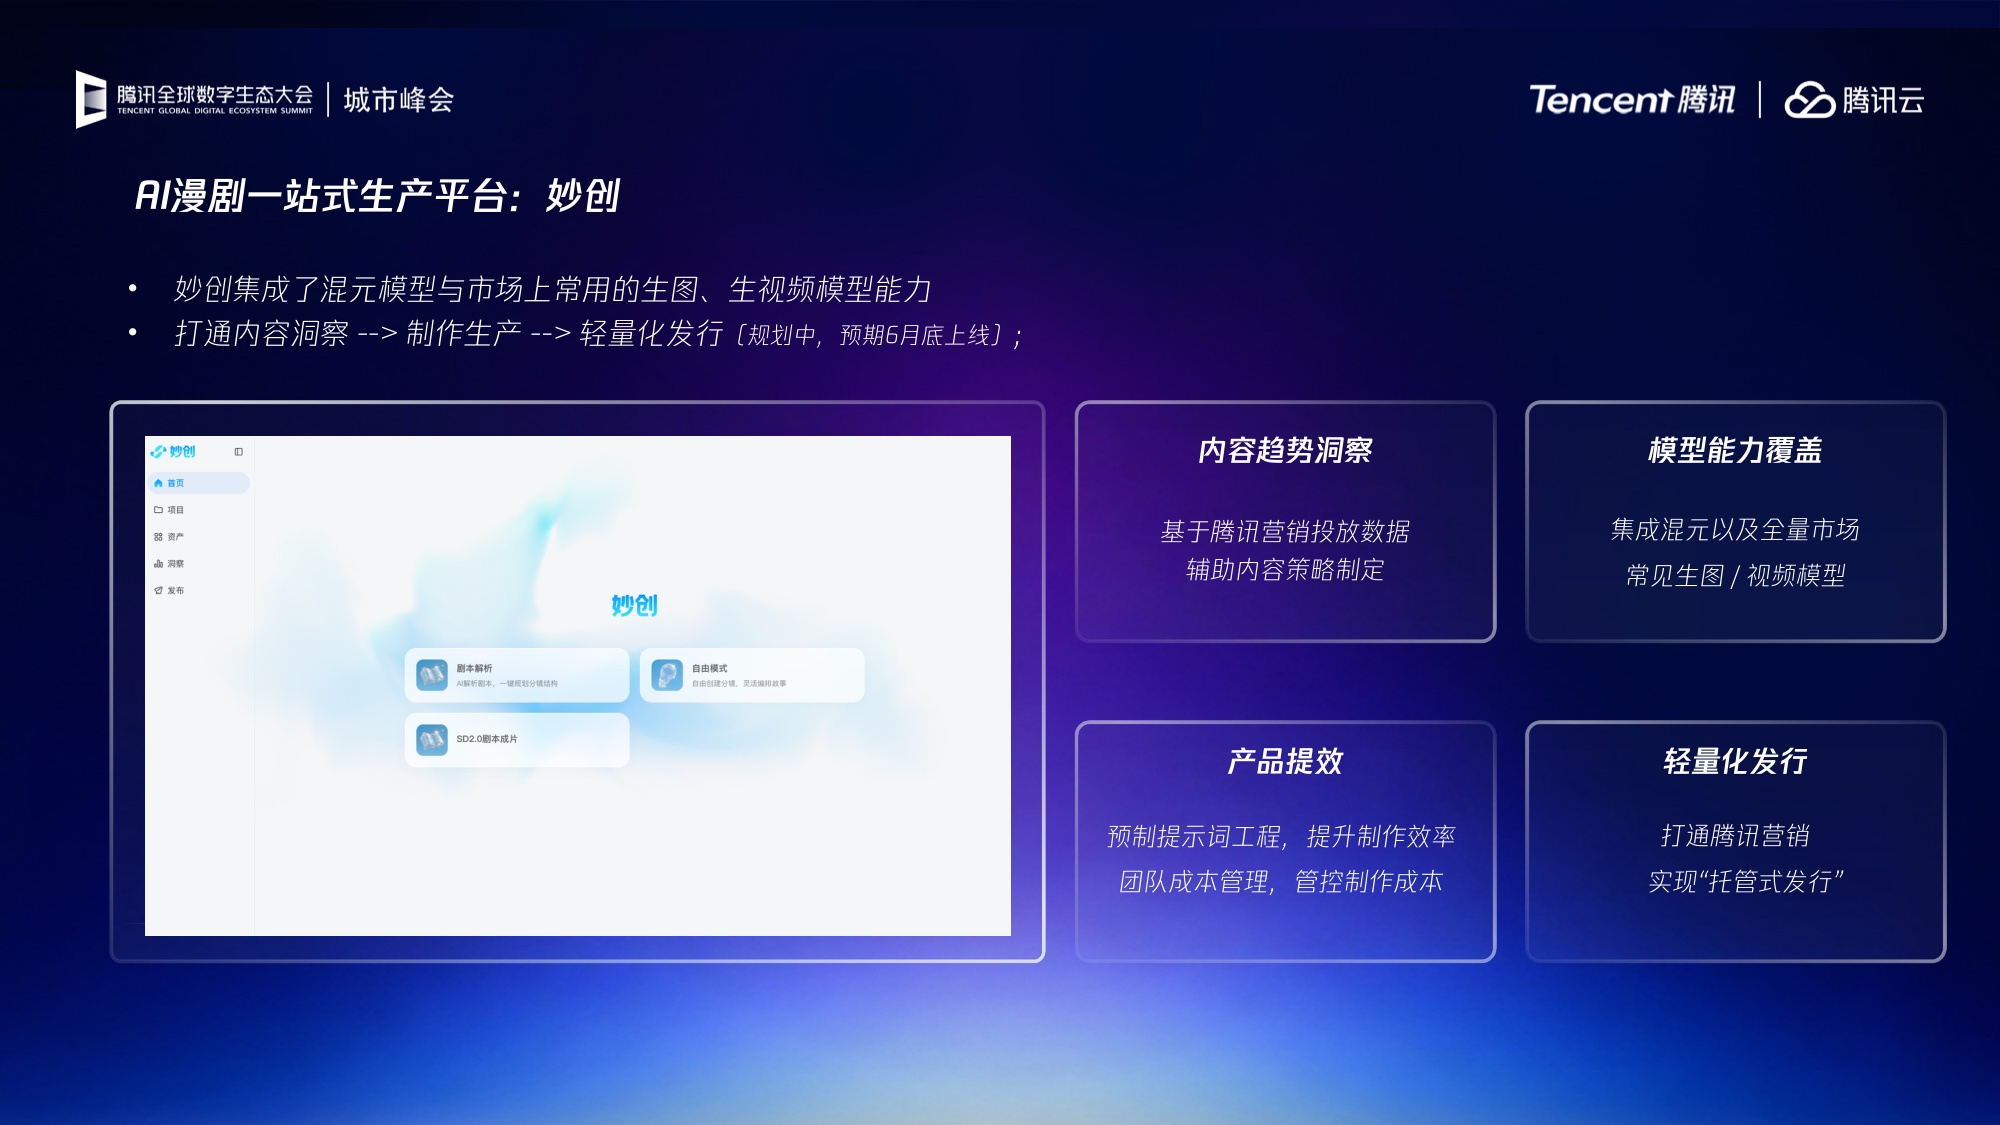Click the 腾讯云 cloud logo
The width and height of the screenshot is (2000, 1125).
pyautogui.click(x=1855, y=100)
